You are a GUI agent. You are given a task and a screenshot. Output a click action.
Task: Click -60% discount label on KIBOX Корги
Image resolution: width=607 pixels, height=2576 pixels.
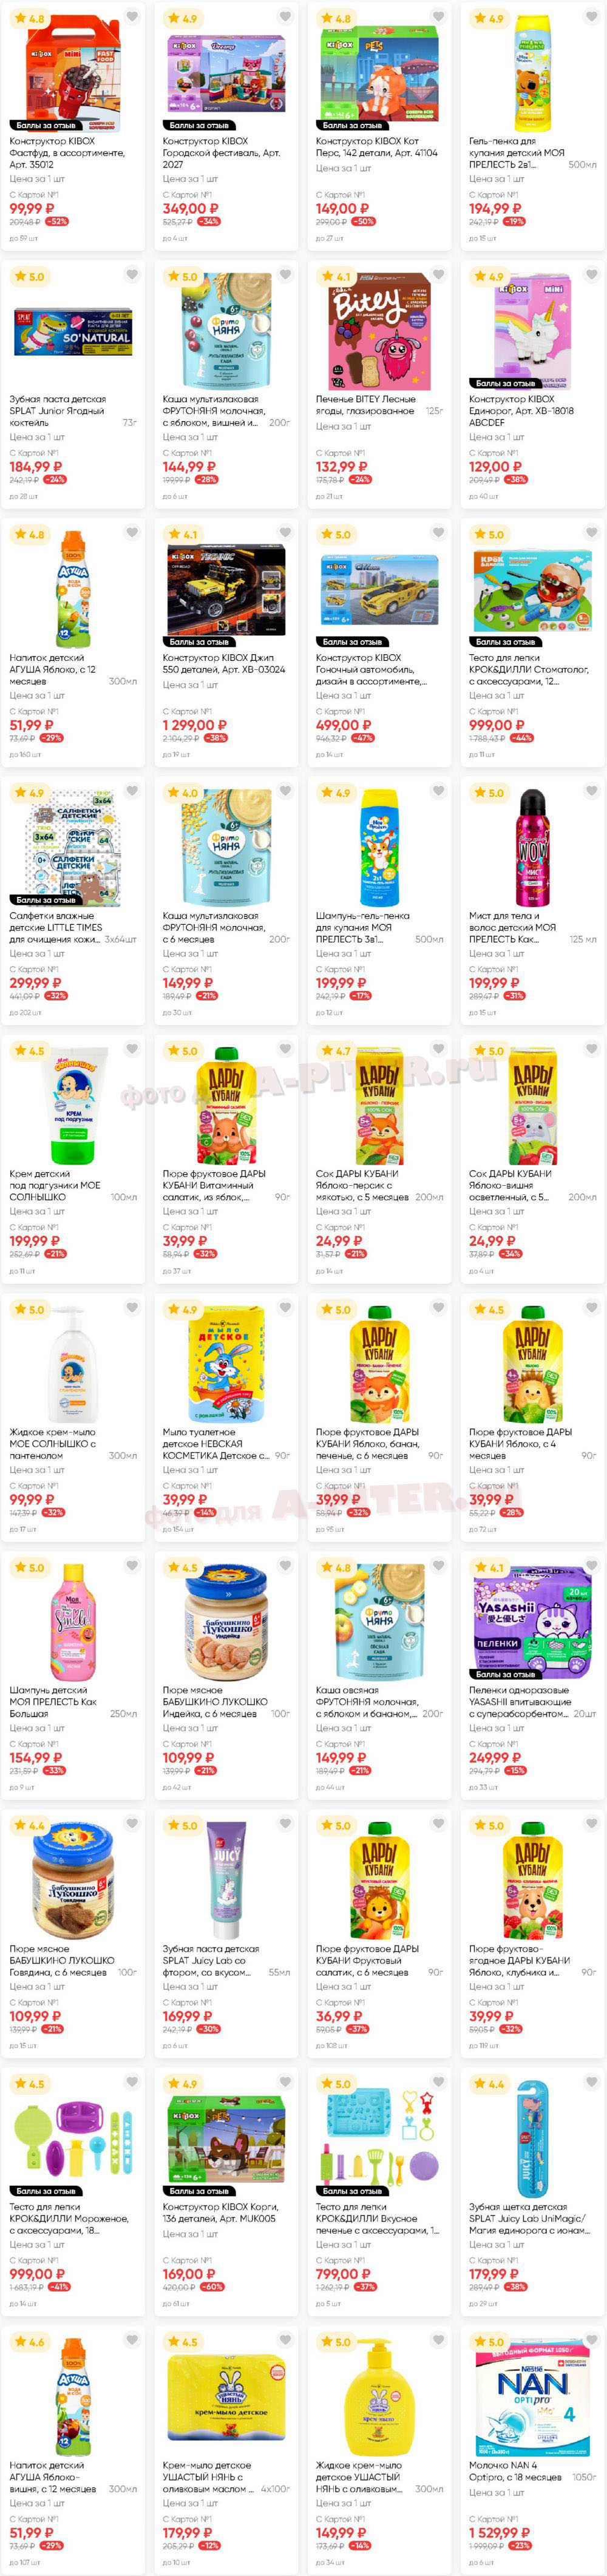point(211,2287)
